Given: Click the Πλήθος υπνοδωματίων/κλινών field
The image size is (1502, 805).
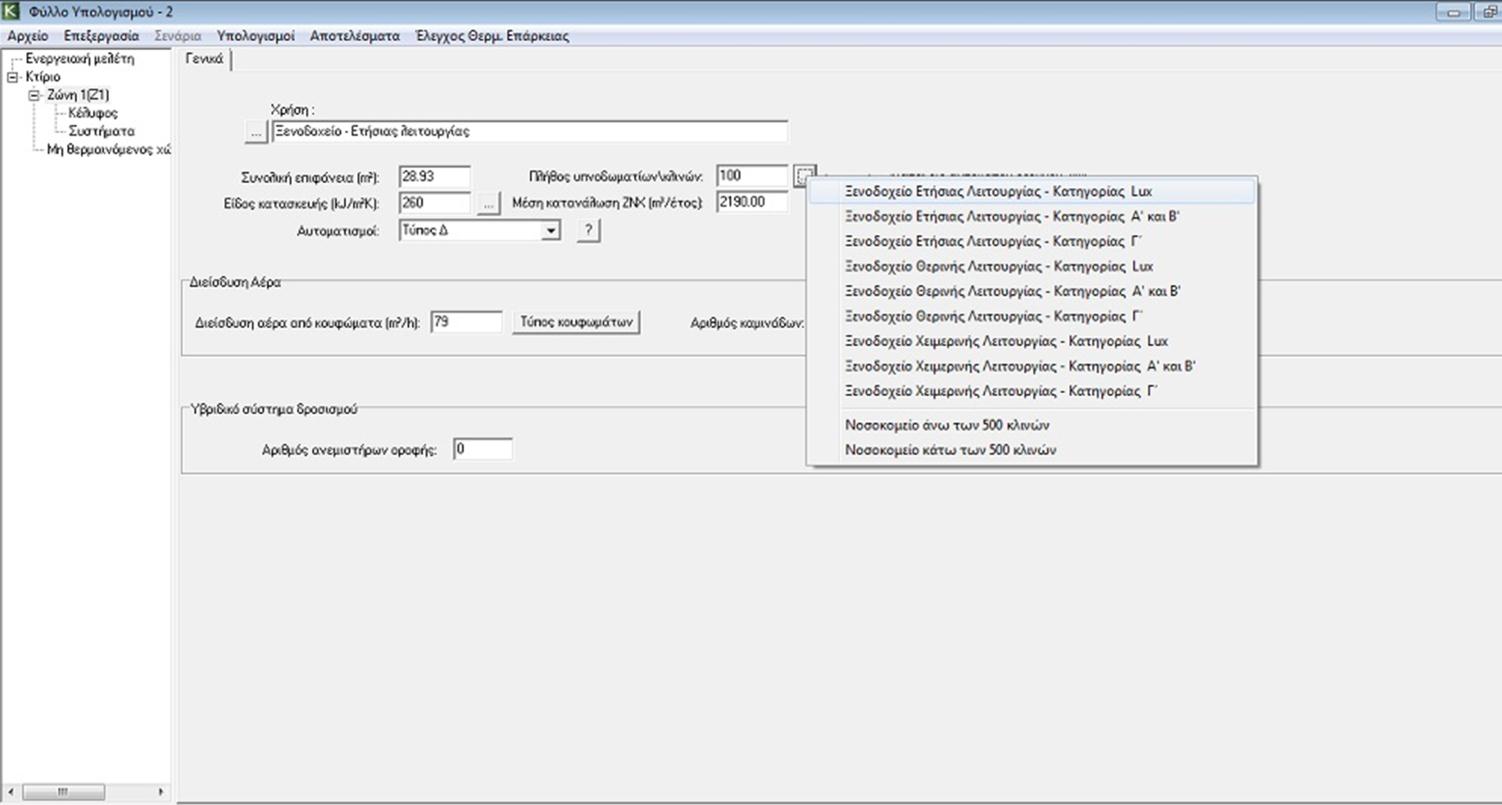Looking at the screenshot, I should [x=752, y=176].
